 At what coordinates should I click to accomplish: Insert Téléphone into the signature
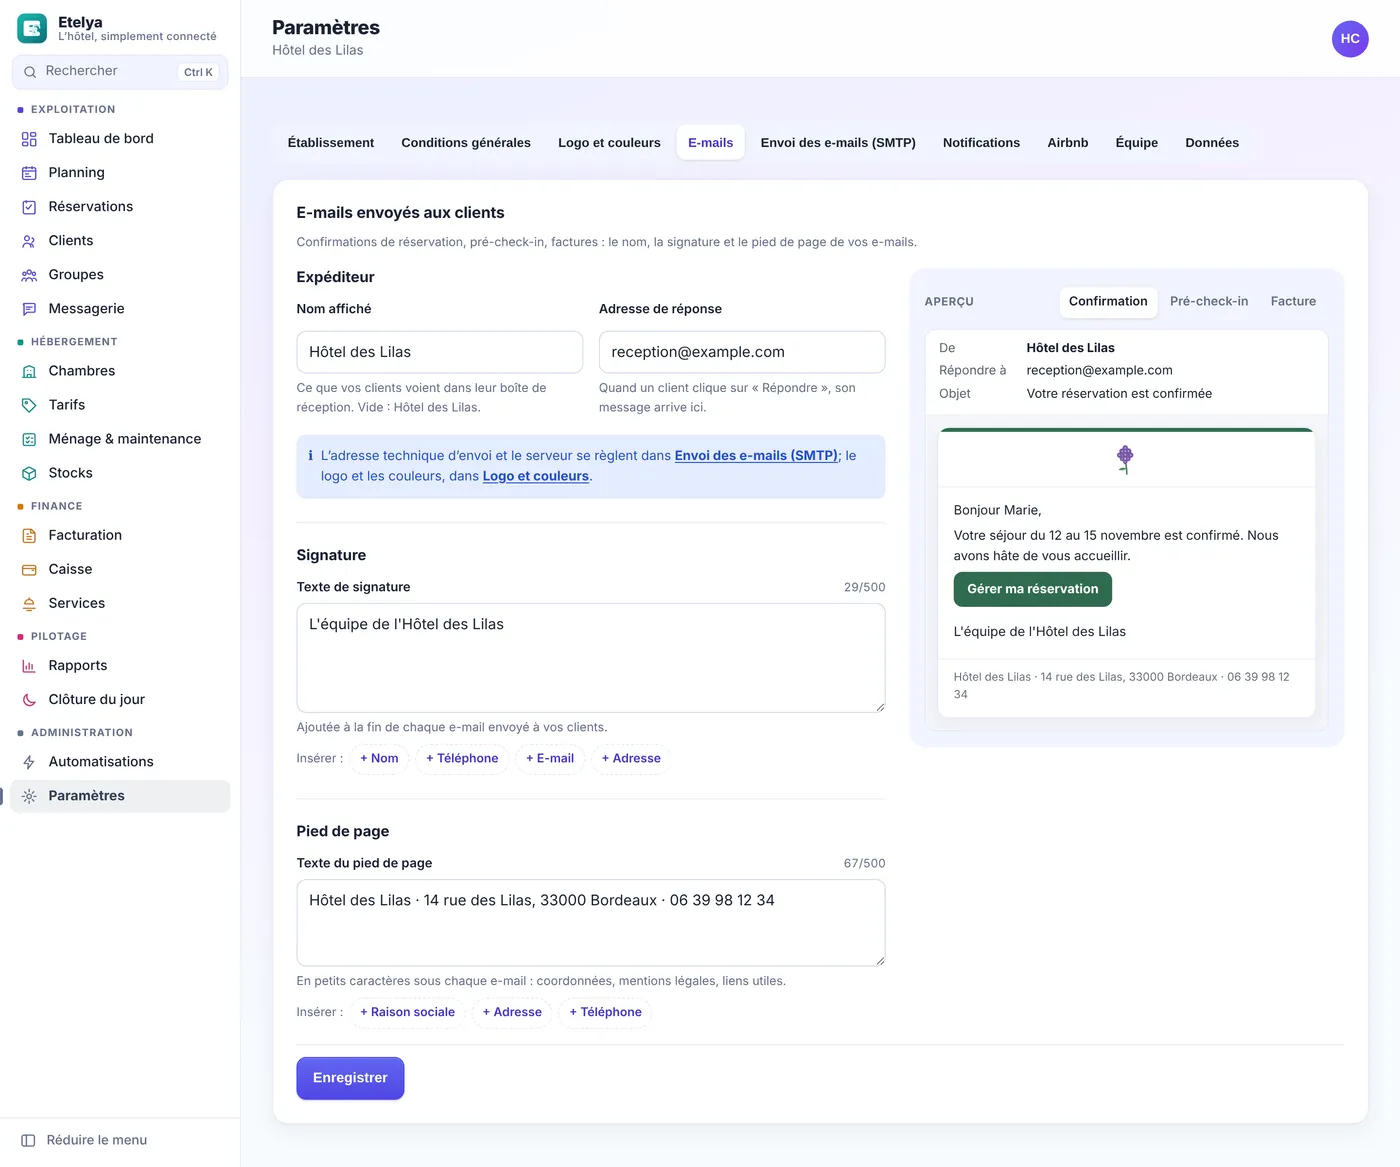[462, 758]
